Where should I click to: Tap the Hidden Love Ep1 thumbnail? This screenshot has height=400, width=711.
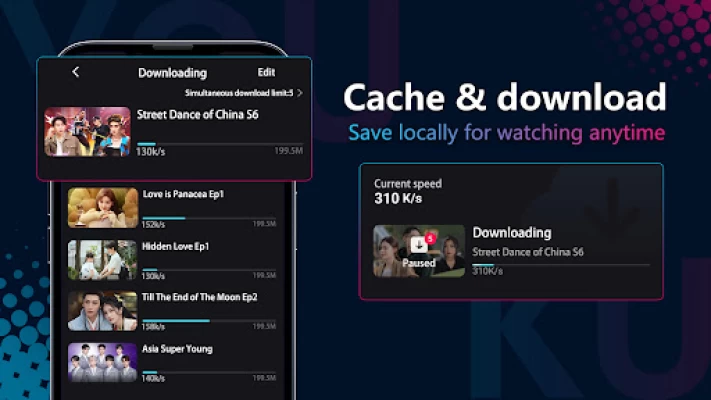click(x=102, y=260)
